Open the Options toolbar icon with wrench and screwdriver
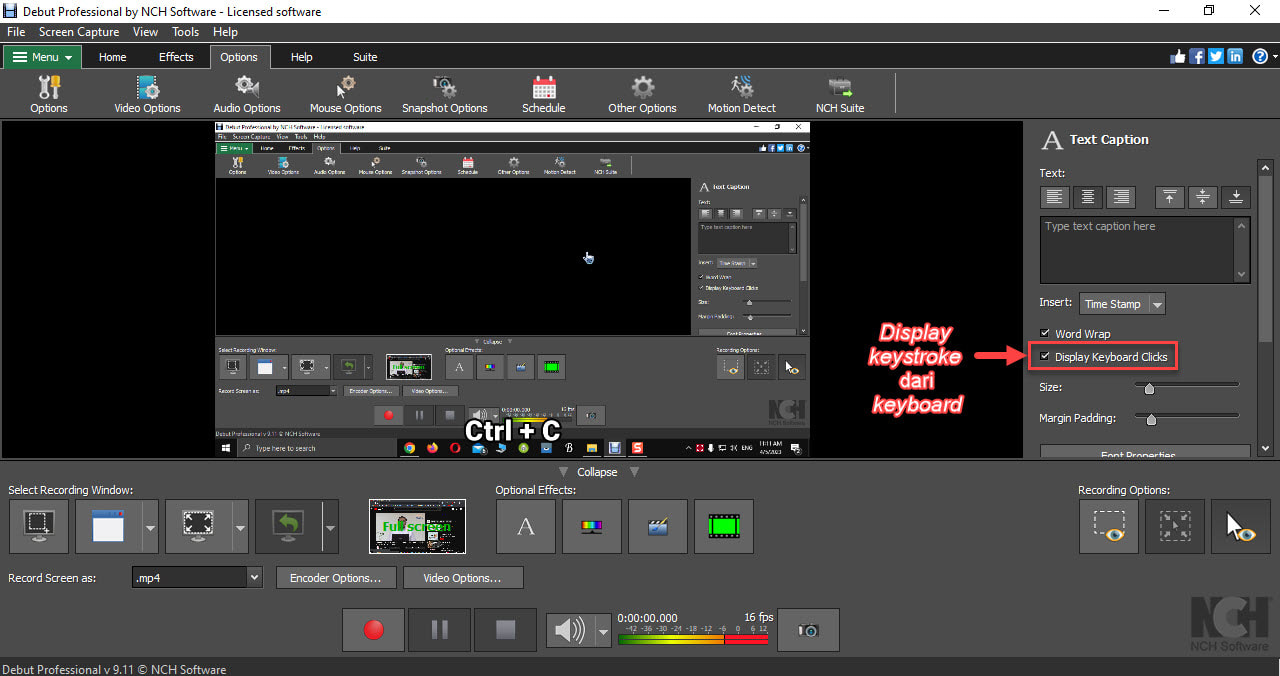 click(49, 94)
